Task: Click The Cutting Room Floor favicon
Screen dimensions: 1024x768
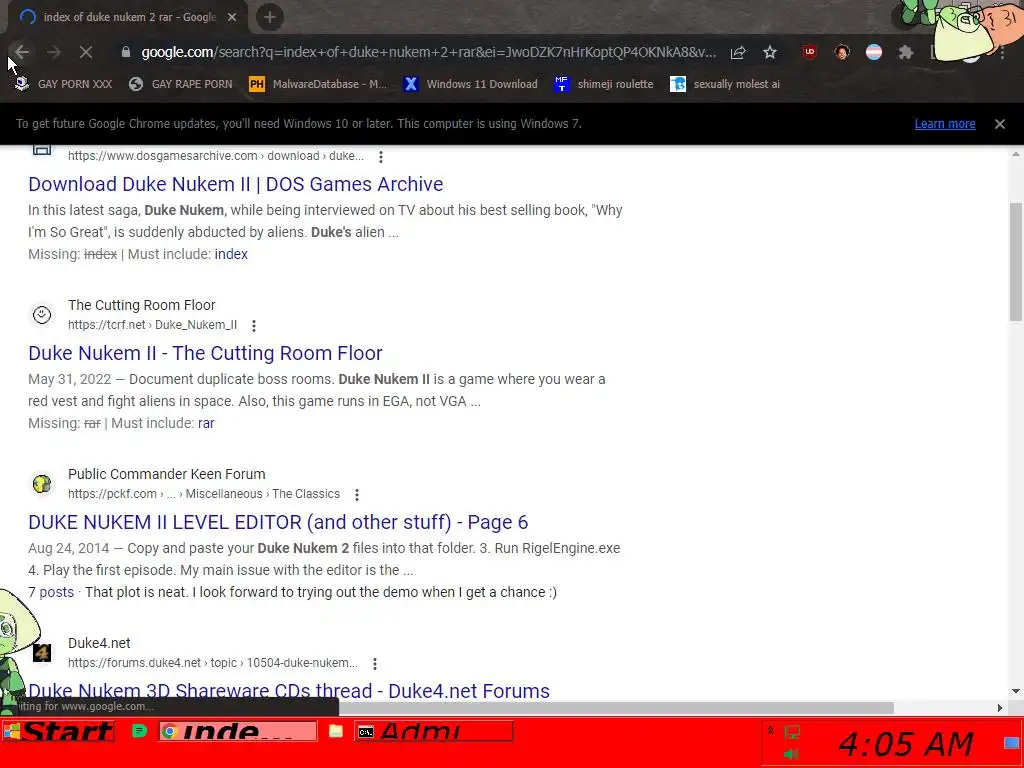Action: coord(42,315)
